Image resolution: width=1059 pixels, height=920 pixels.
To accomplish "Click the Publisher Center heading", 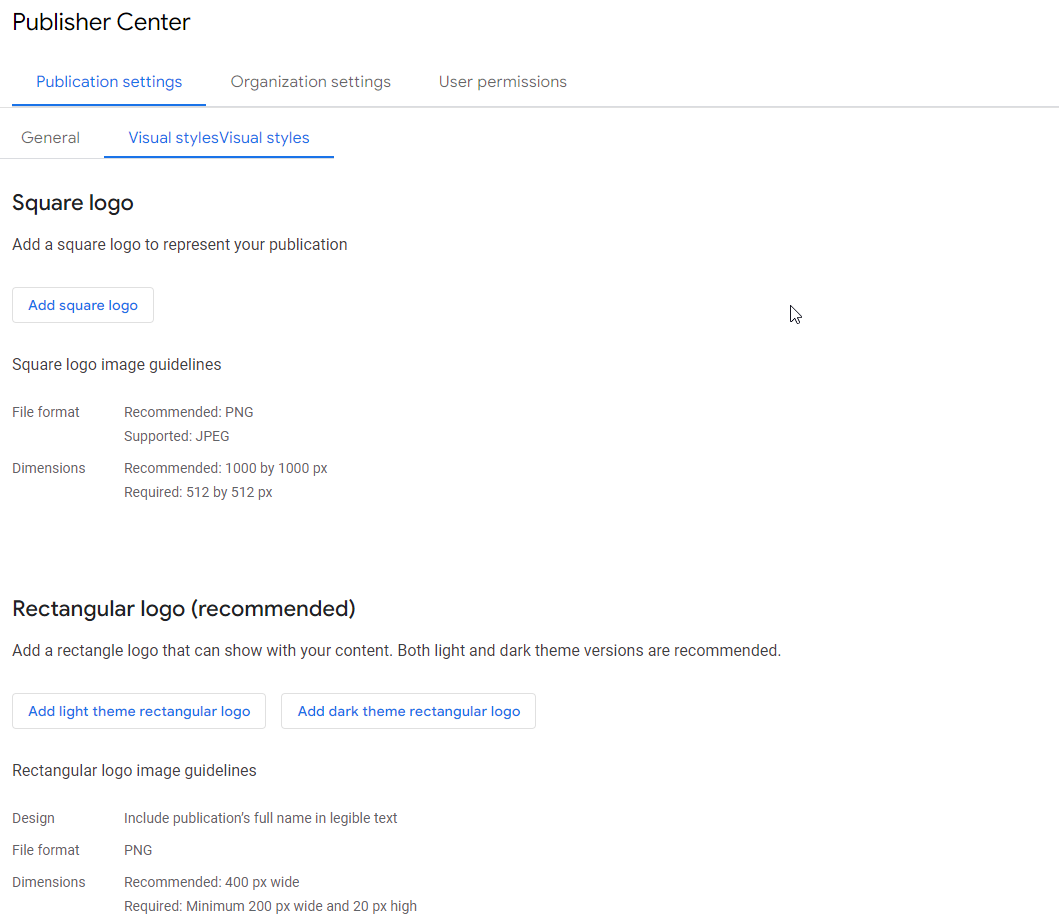I will (100, 22).
